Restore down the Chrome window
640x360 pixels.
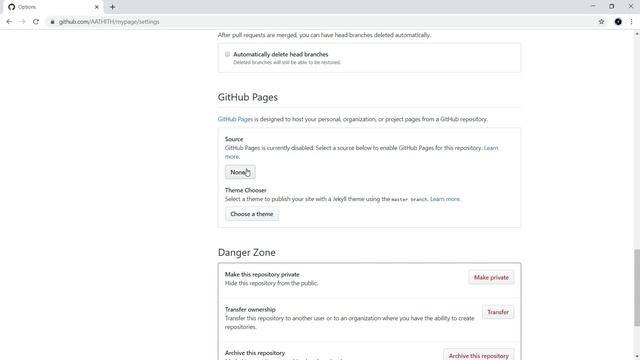[611, 6]
